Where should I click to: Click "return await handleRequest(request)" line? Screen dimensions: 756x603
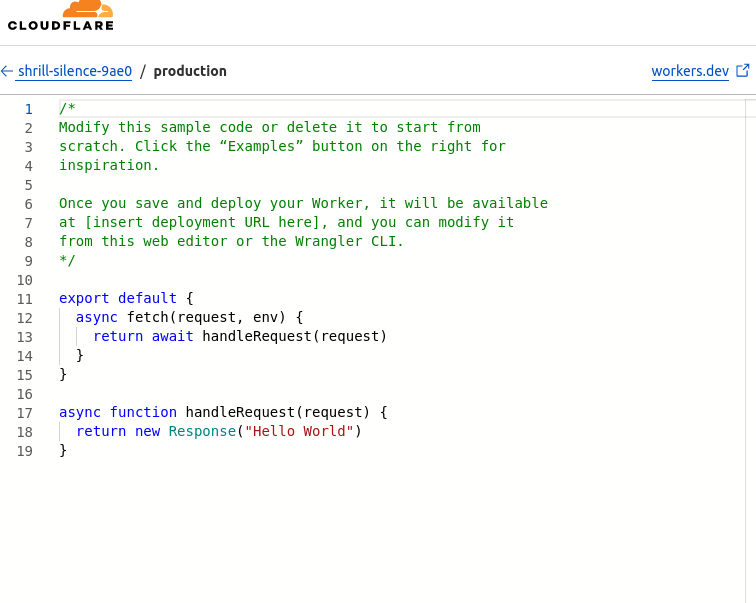point(240,336)
